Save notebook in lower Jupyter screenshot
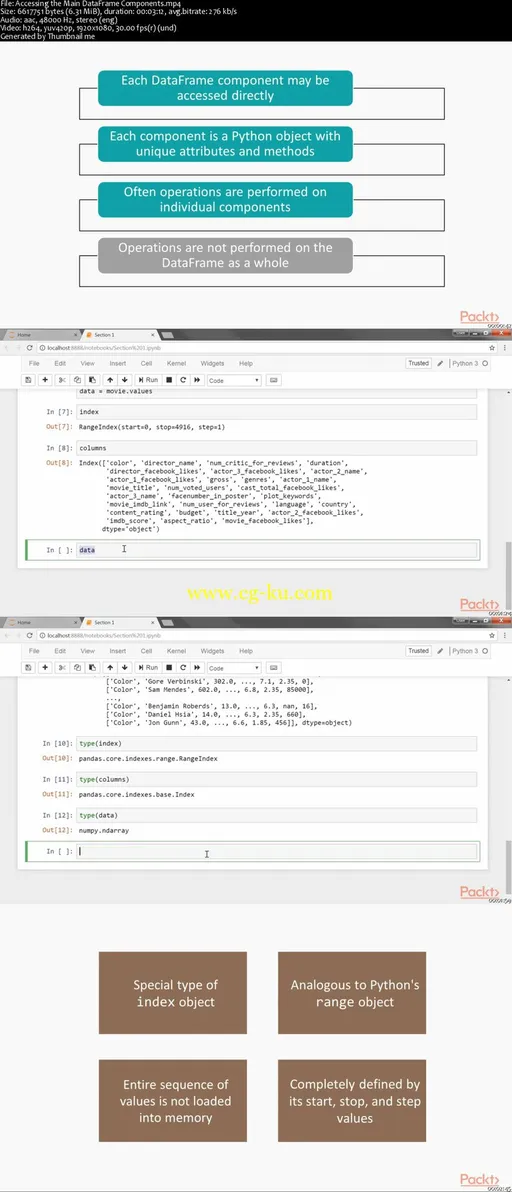Image resolution: width=512 pixels, height=1192 pixels. point(28,667)
